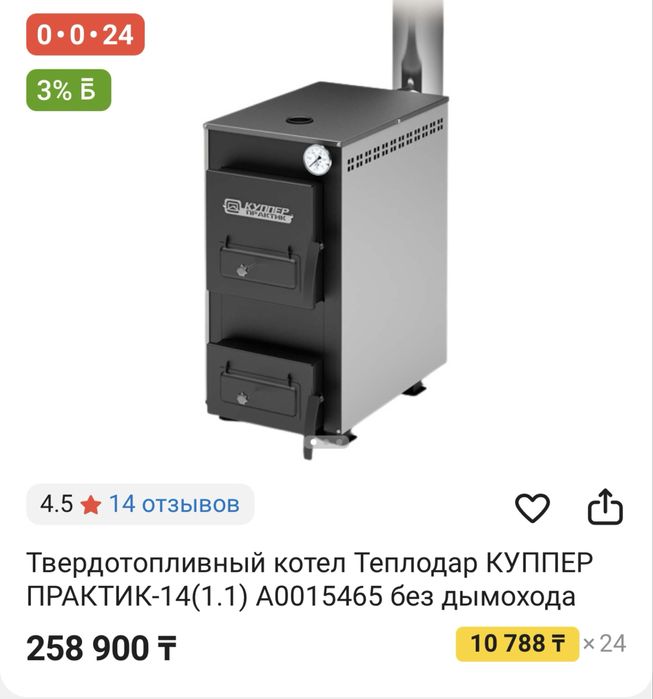Click the round hole on boiler top
The image size is (653, 699).
pyautogui.click(x=299, y=121)
